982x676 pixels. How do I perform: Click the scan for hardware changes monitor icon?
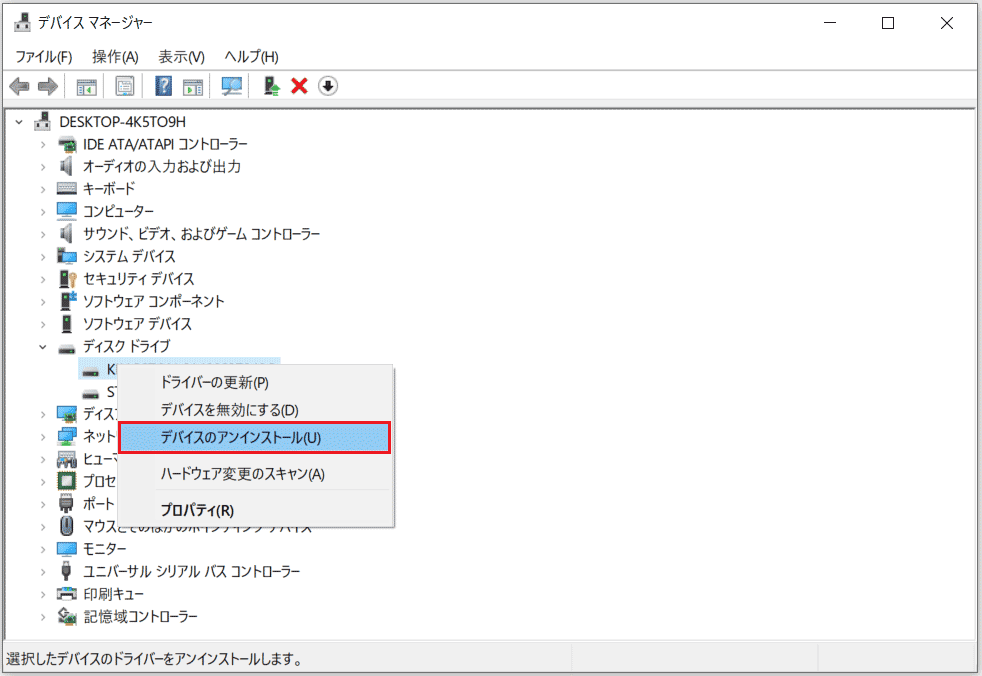point(232,86)
